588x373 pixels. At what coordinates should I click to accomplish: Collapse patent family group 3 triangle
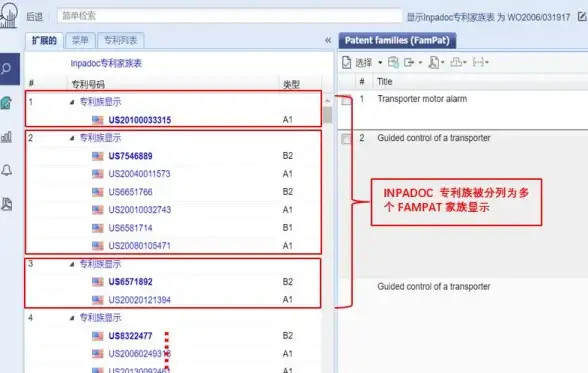72,264
